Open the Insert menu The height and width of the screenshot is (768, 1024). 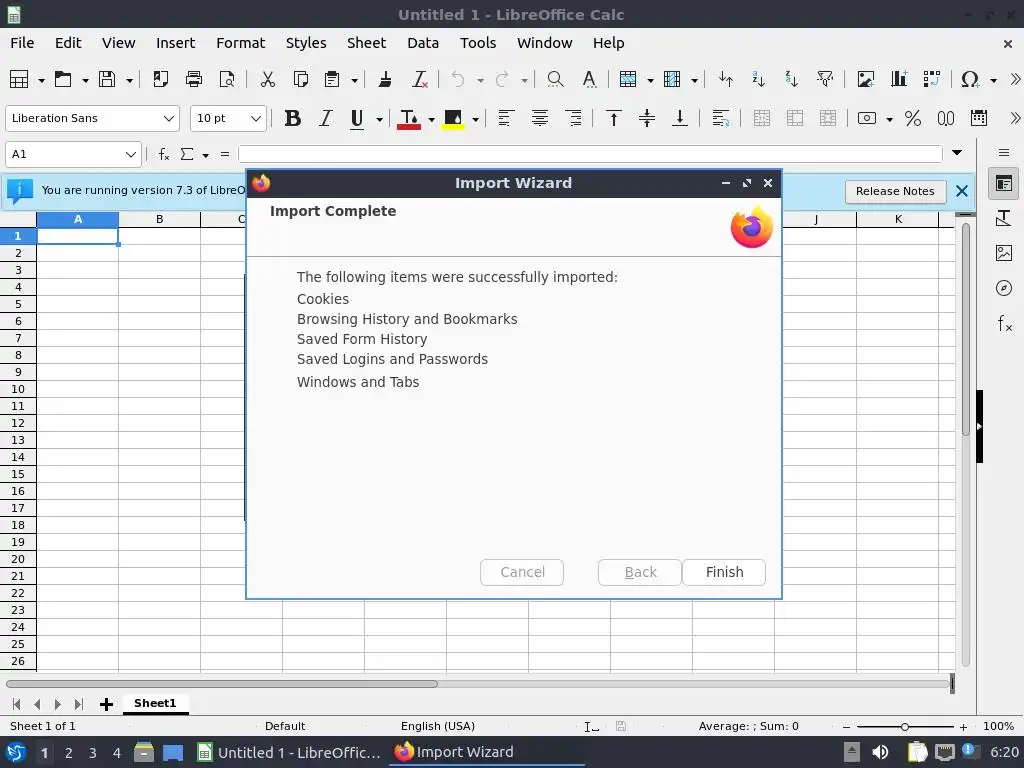click(x=175, y=43)
